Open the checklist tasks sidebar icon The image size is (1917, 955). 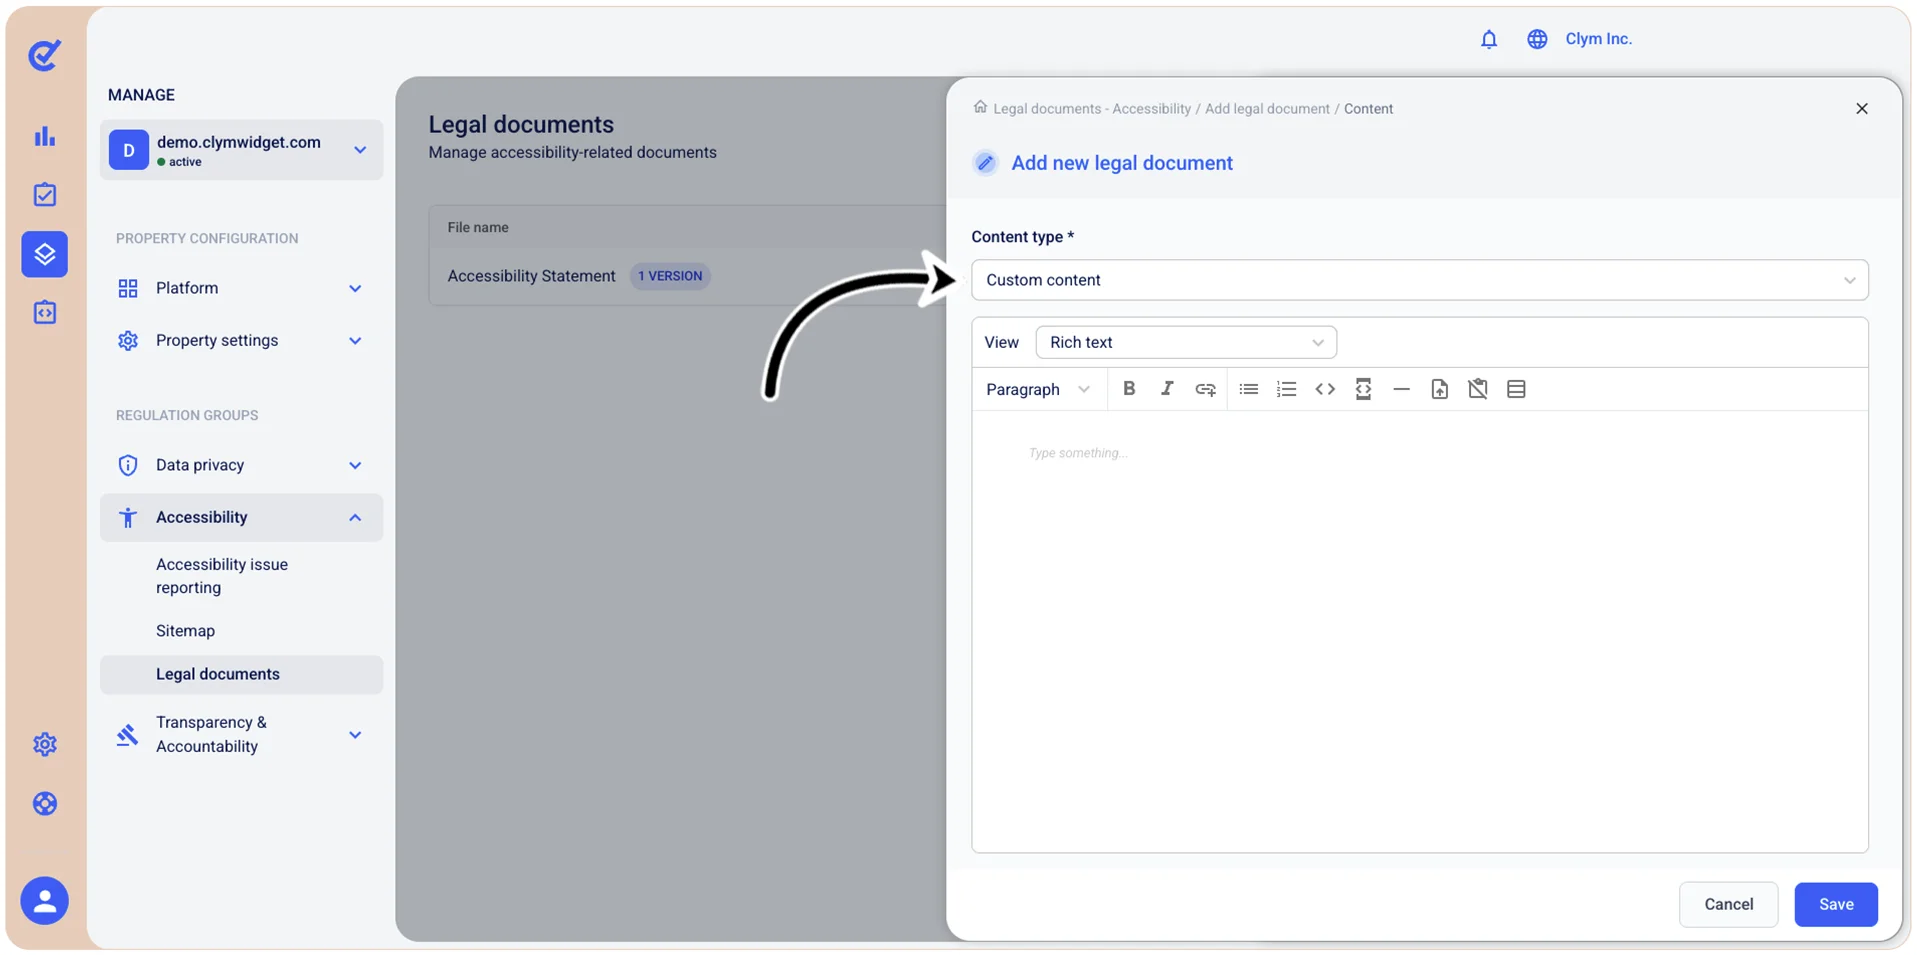click(45, 194)
